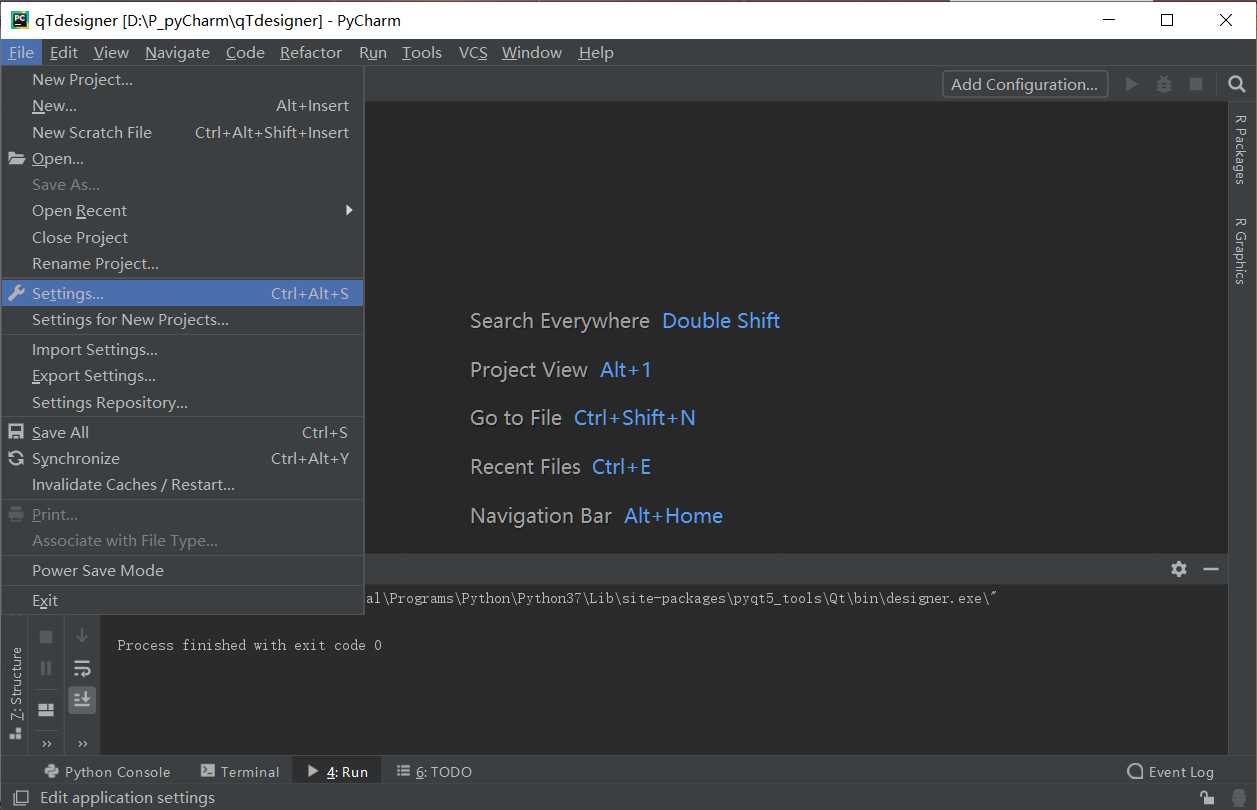Open the Window menu
The height and width of the screenshot is (810, 1257).
coord(532,52)
